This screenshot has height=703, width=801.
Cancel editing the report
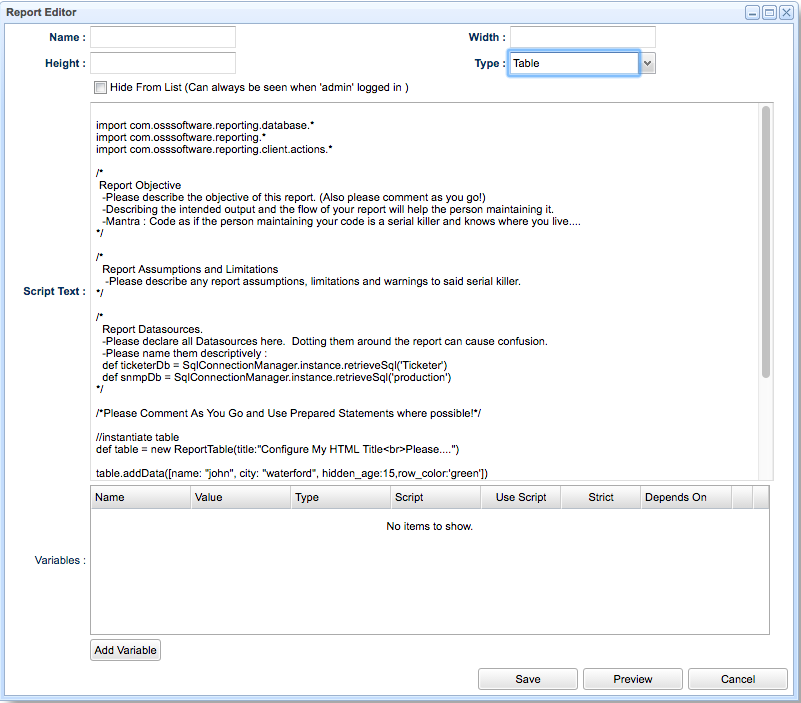(738, 679)
